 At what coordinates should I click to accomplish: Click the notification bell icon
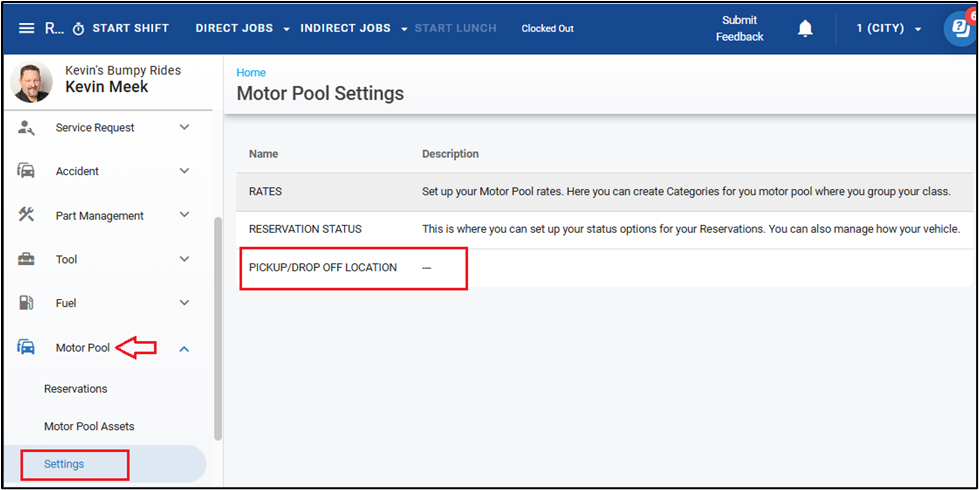(x=805, y=28)
